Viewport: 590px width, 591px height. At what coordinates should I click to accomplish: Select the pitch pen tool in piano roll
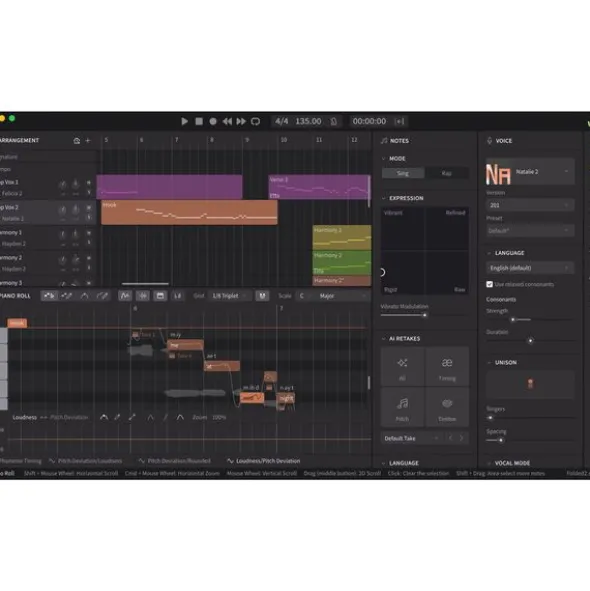pos(102,296)
